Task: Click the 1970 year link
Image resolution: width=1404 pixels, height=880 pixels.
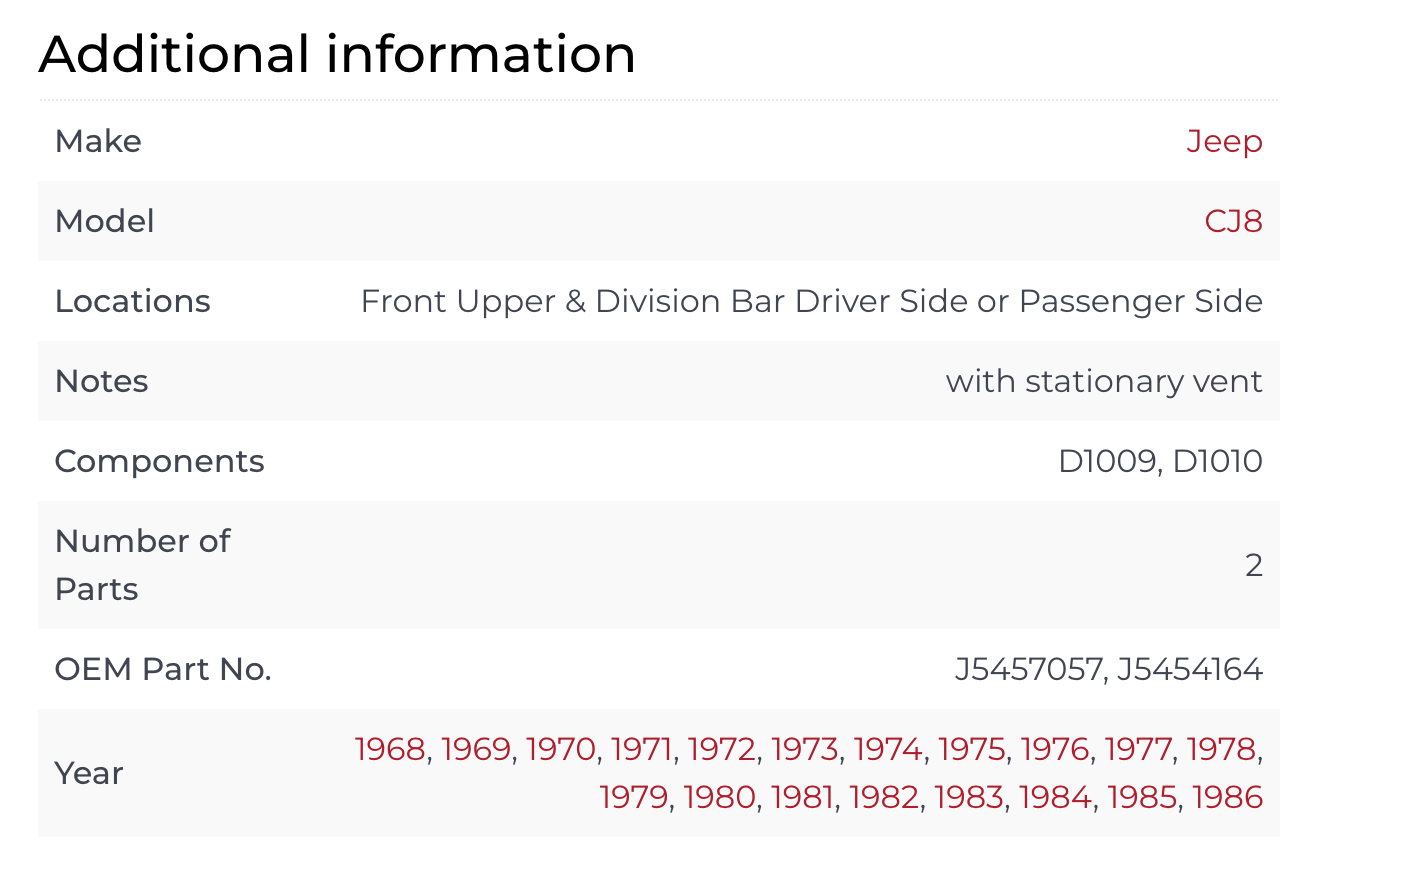Action: [560, 749]
